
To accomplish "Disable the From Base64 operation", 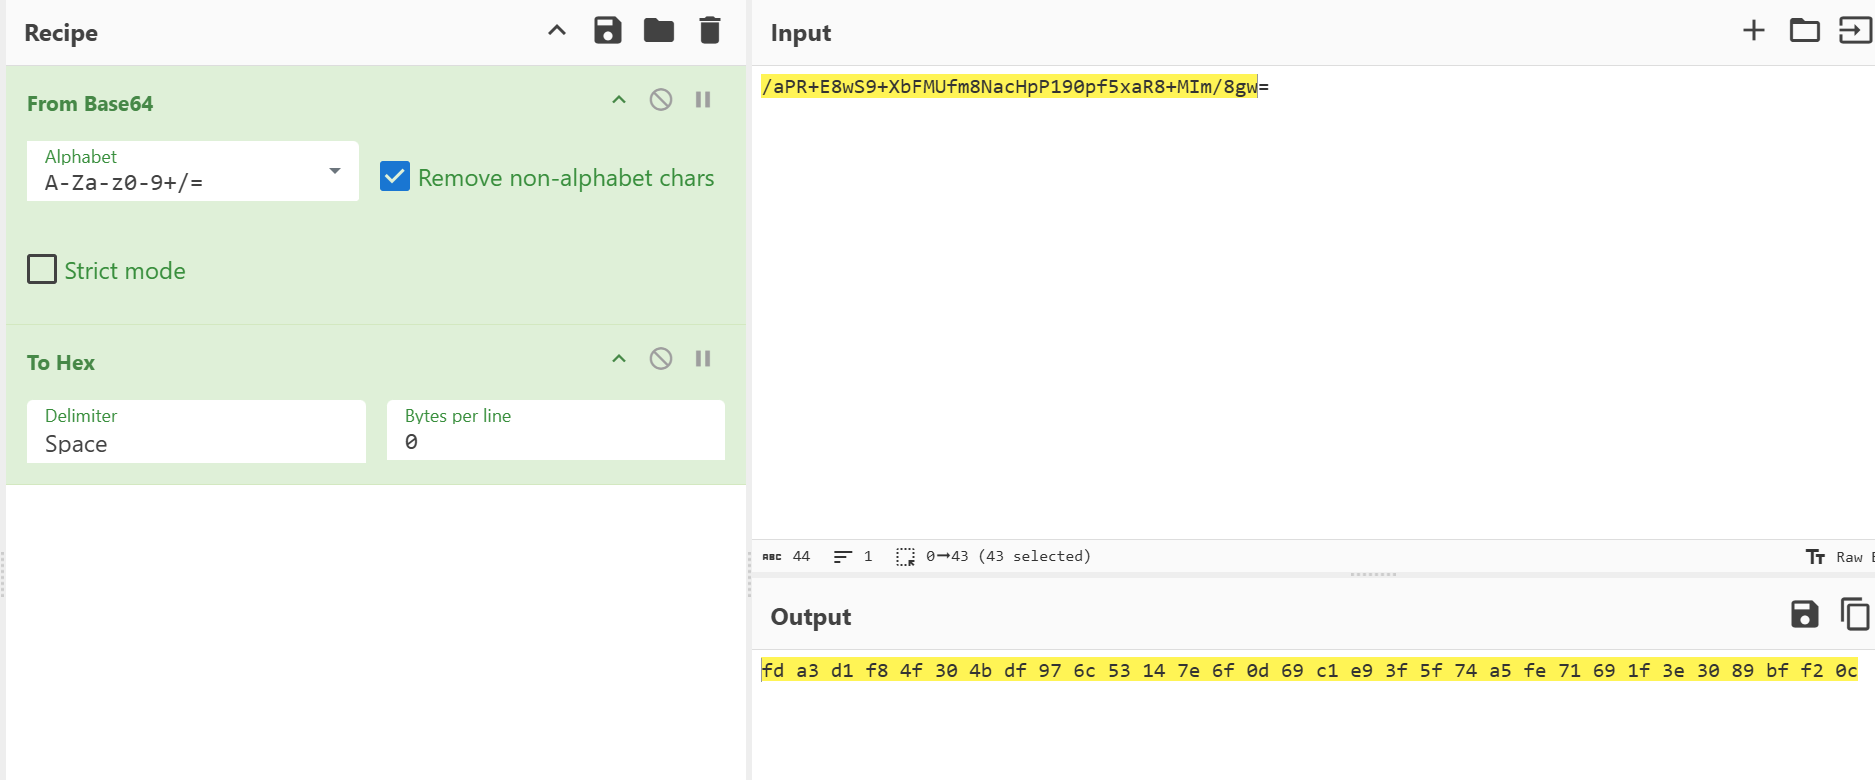I will point(661,100).
